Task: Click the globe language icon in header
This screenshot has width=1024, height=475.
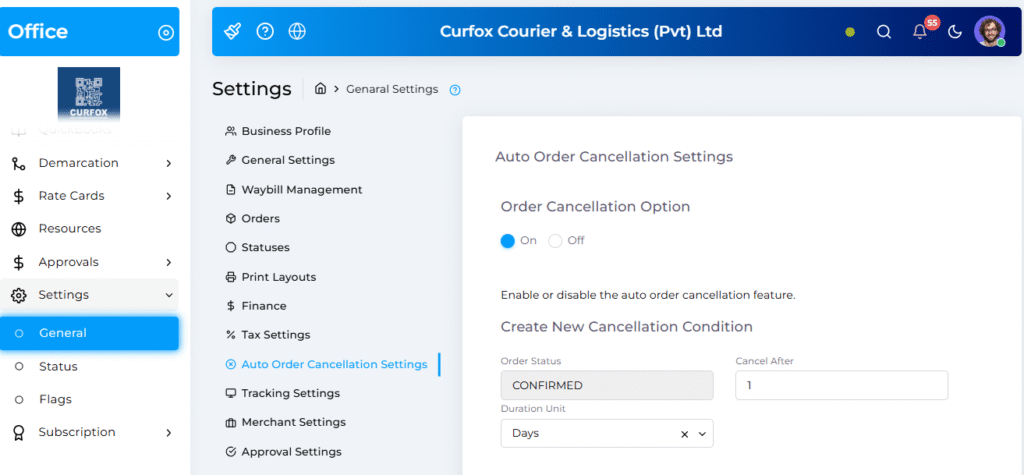Action: 297,31
